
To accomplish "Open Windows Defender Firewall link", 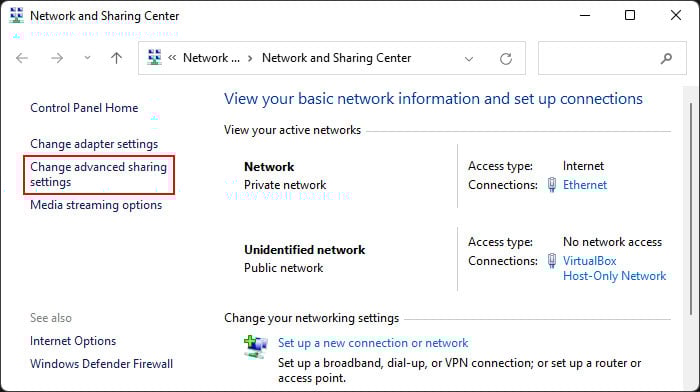I will (x=101, y=364).
